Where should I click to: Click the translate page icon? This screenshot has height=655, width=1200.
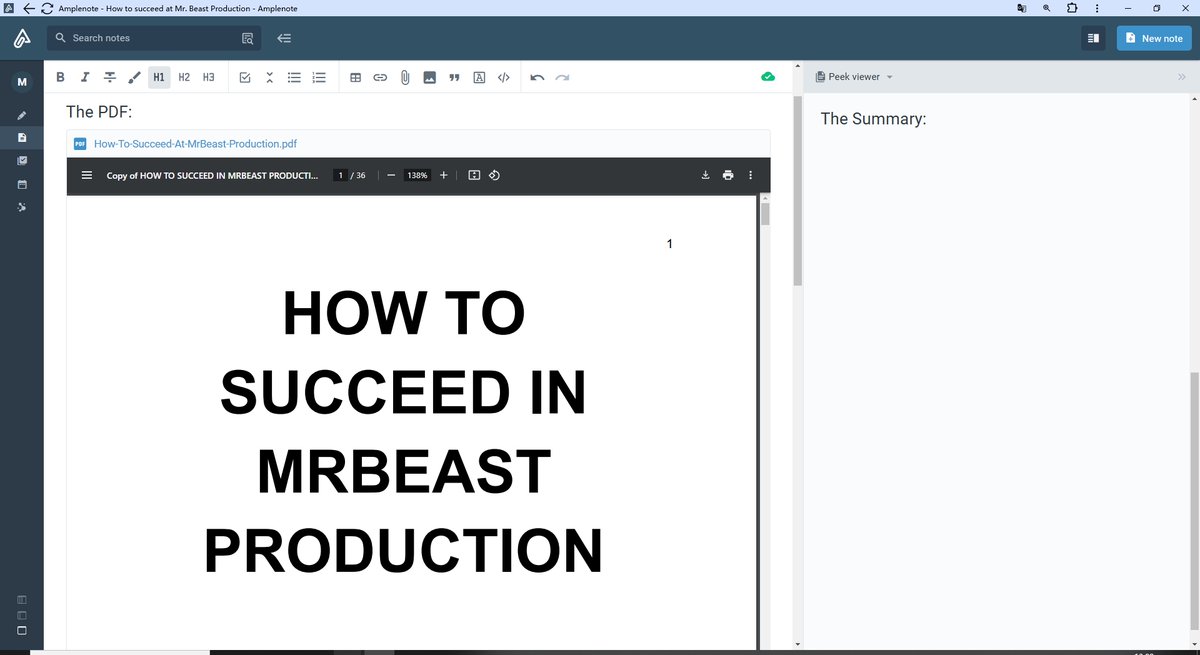tap(1022, 8)
